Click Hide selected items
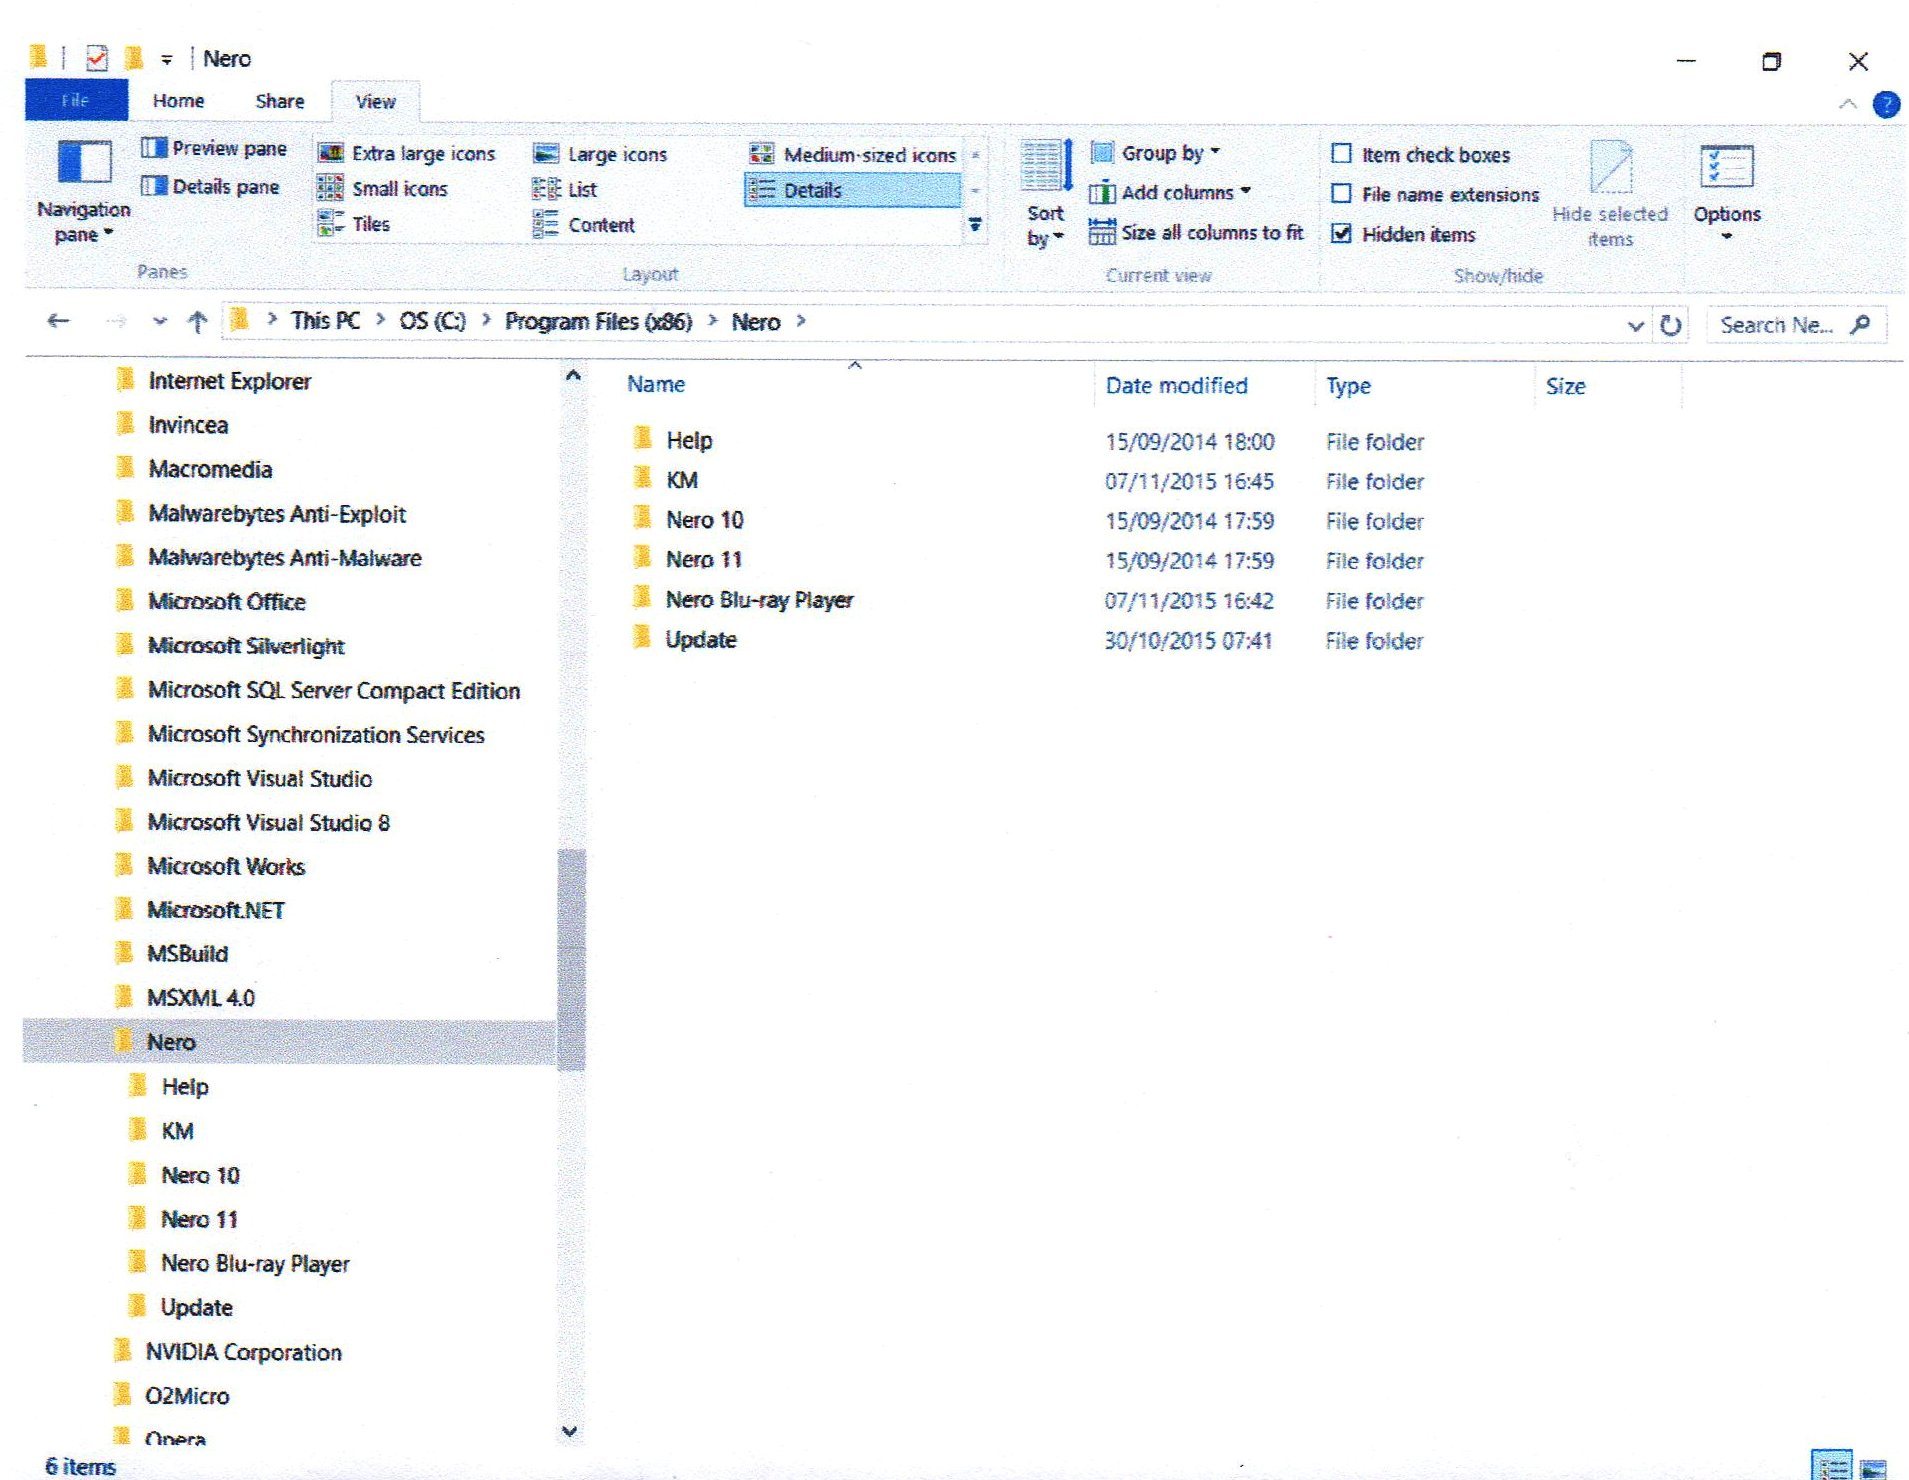This screenshot has height=1480, width=1909. (x=1609, y=194)
